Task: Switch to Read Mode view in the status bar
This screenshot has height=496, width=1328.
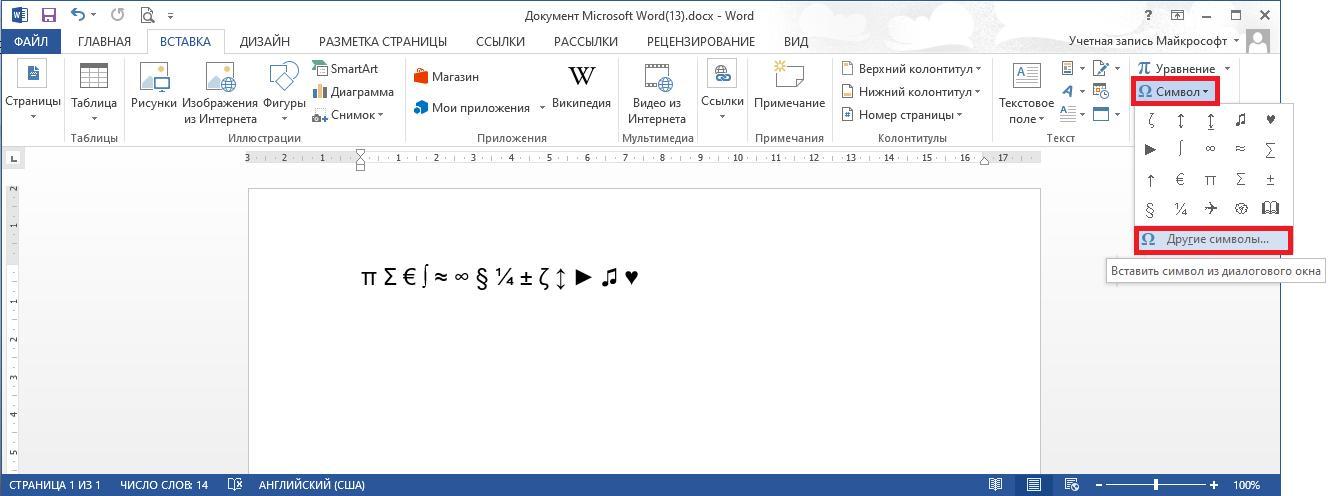Action: (996, 485)
